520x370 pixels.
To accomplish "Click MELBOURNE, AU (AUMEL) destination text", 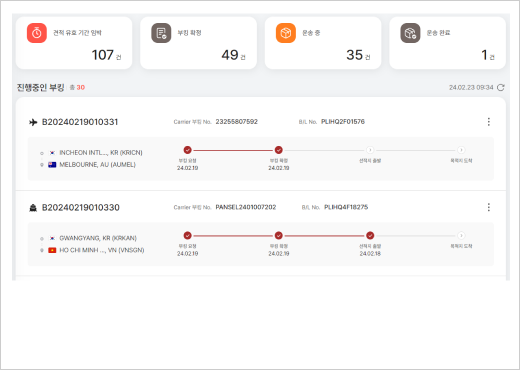I will (x=98, y=165).
